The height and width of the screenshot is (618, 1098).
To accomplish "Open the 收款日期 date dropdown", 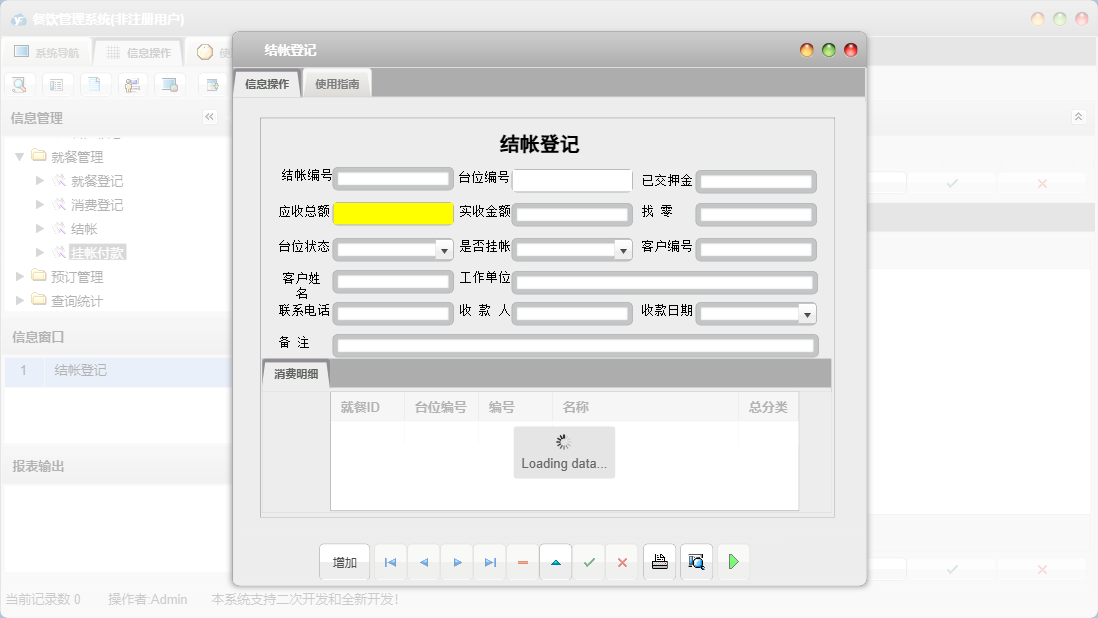I will [807, 313].
